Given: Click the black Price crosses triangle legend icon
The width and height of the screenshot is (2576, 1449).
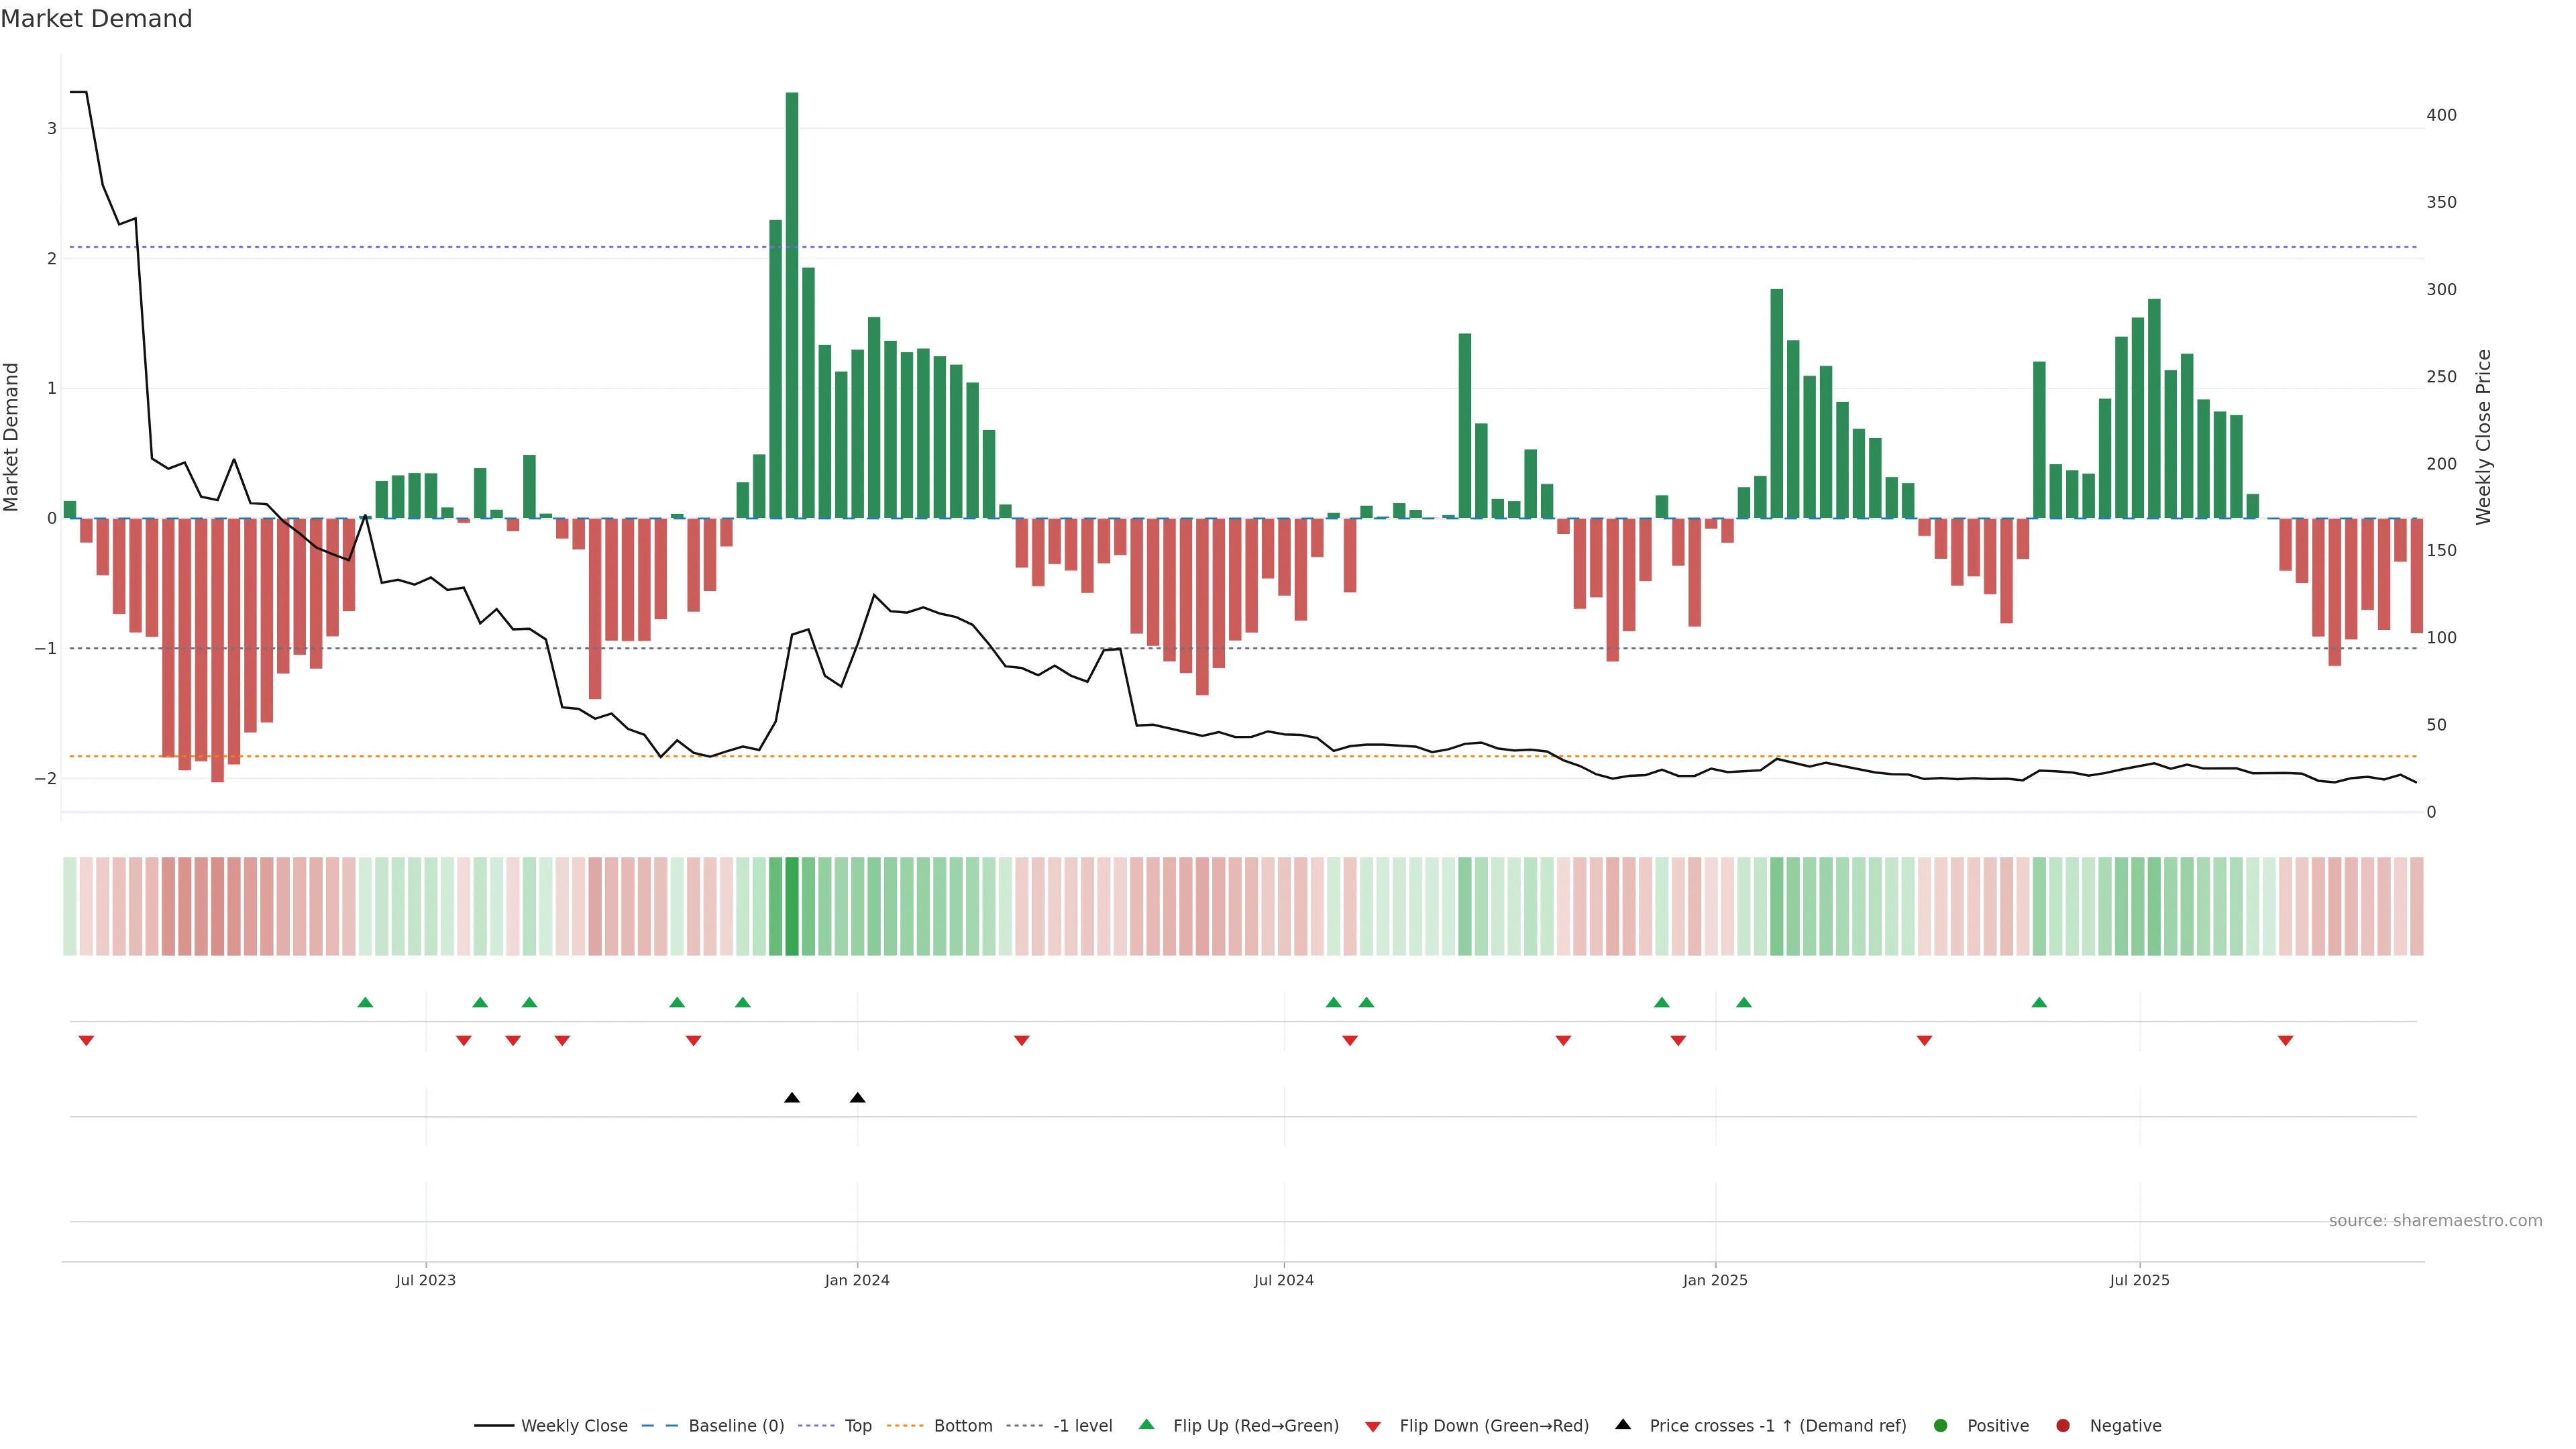Looking at the screenshot, I should pos(1623,1424).
